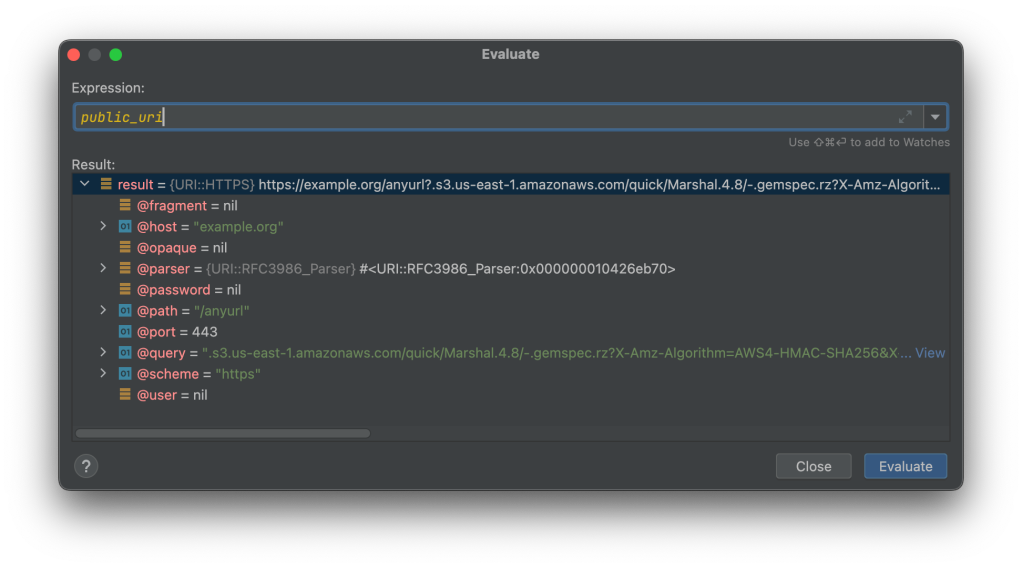Click into the Expression input field
Viewport: 1022px width, 568px height.
(480, 117)
